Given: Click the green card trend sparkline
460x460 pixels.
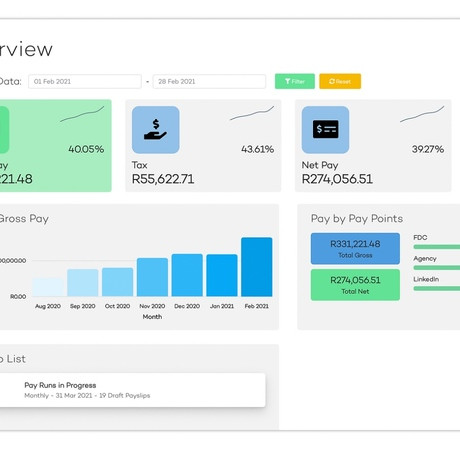Looking at the screenshot, I should [82, 114].
